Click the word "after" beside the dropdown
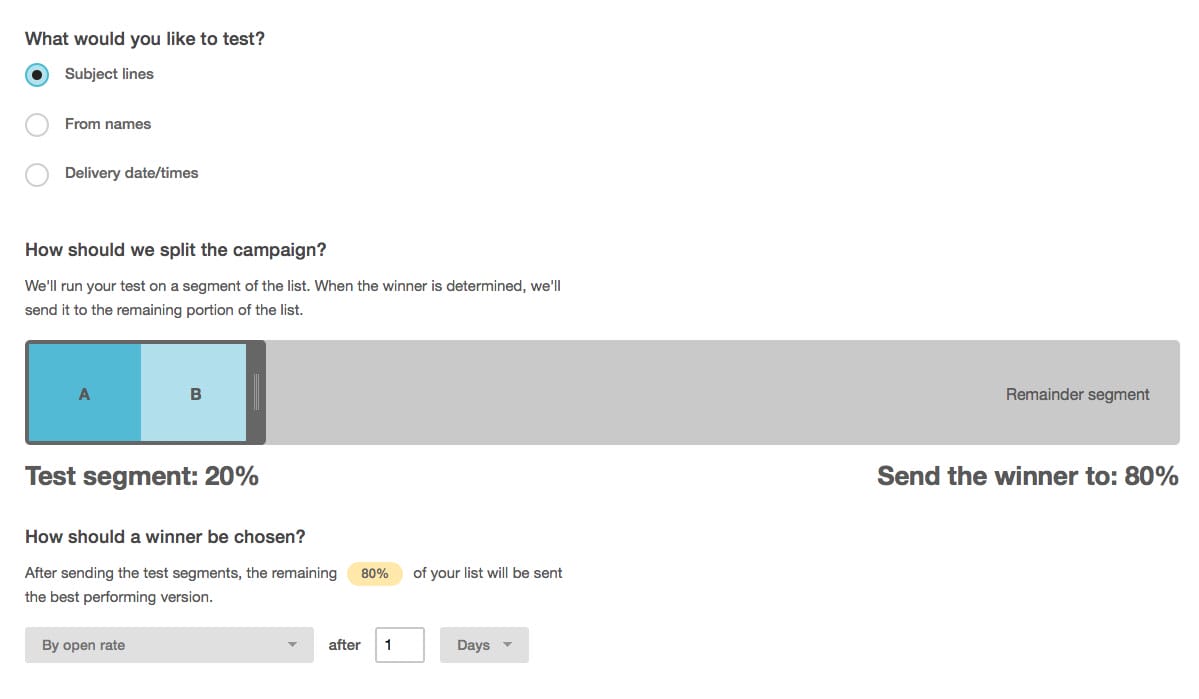 344,644
